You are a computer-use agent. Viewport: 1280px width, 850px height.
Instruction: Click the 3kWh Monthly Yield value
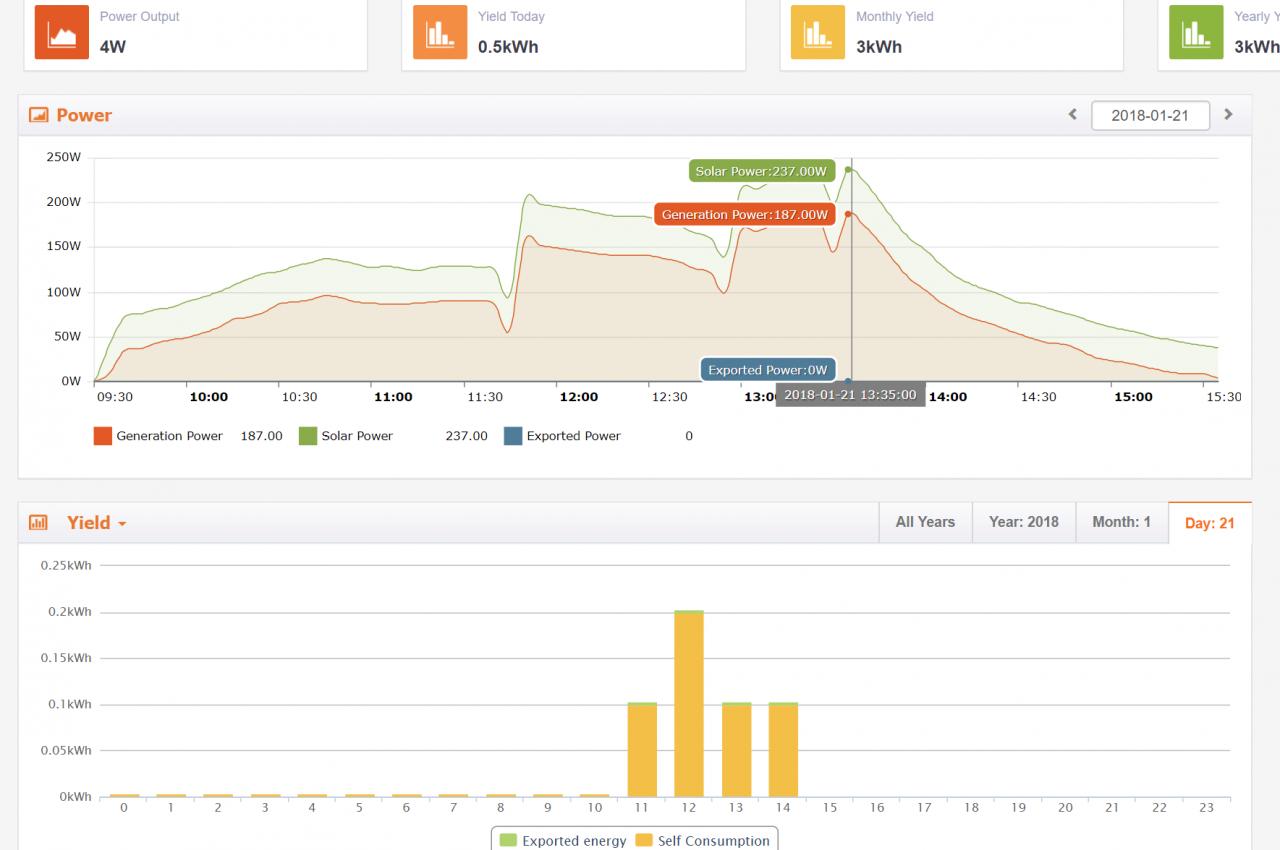pyautogui.click(x=879, y=47)
